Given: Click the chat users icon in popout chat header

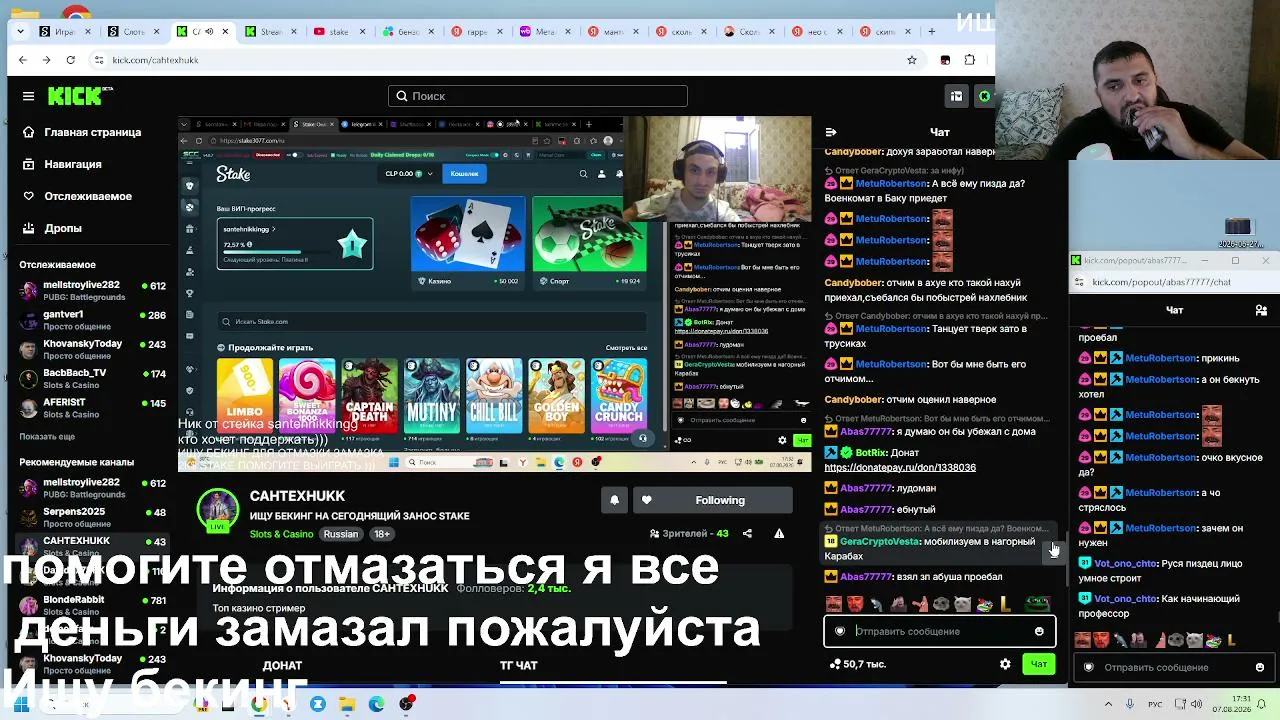Looking at the screenshot, I should pos(1261,310).
